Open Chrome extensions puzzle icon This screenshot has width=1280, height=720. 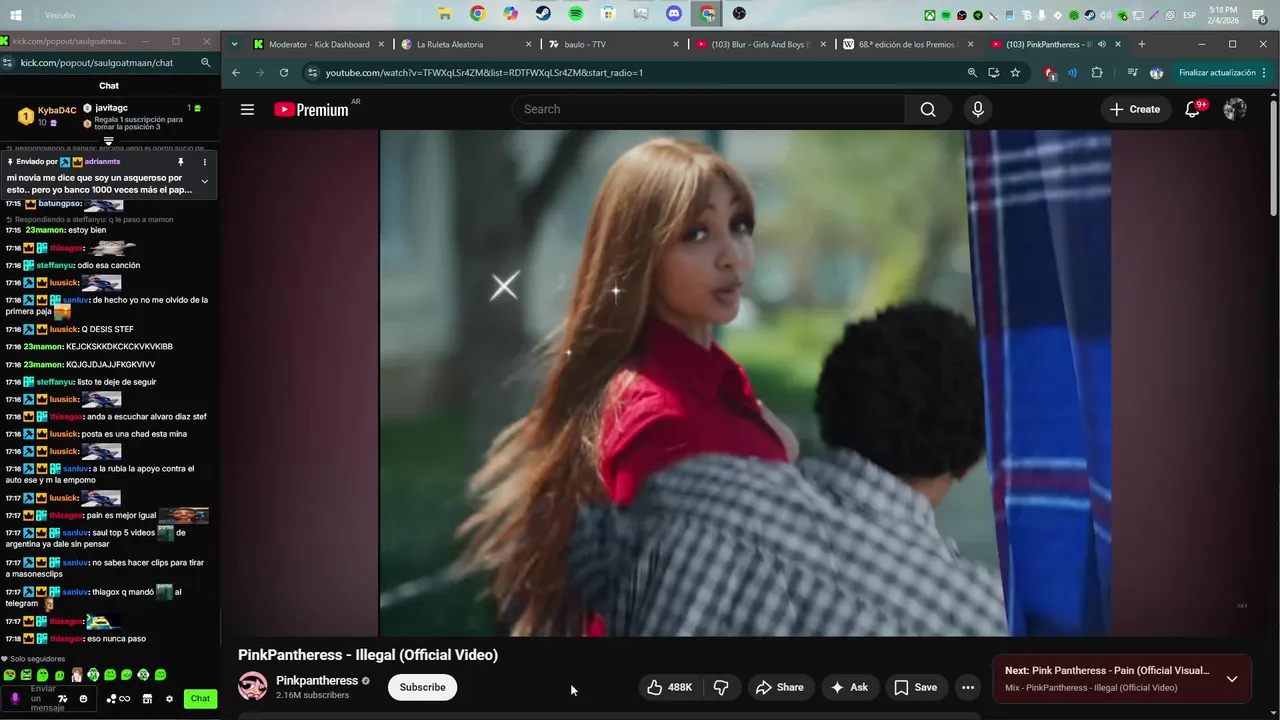click(x=1097, y=73)
